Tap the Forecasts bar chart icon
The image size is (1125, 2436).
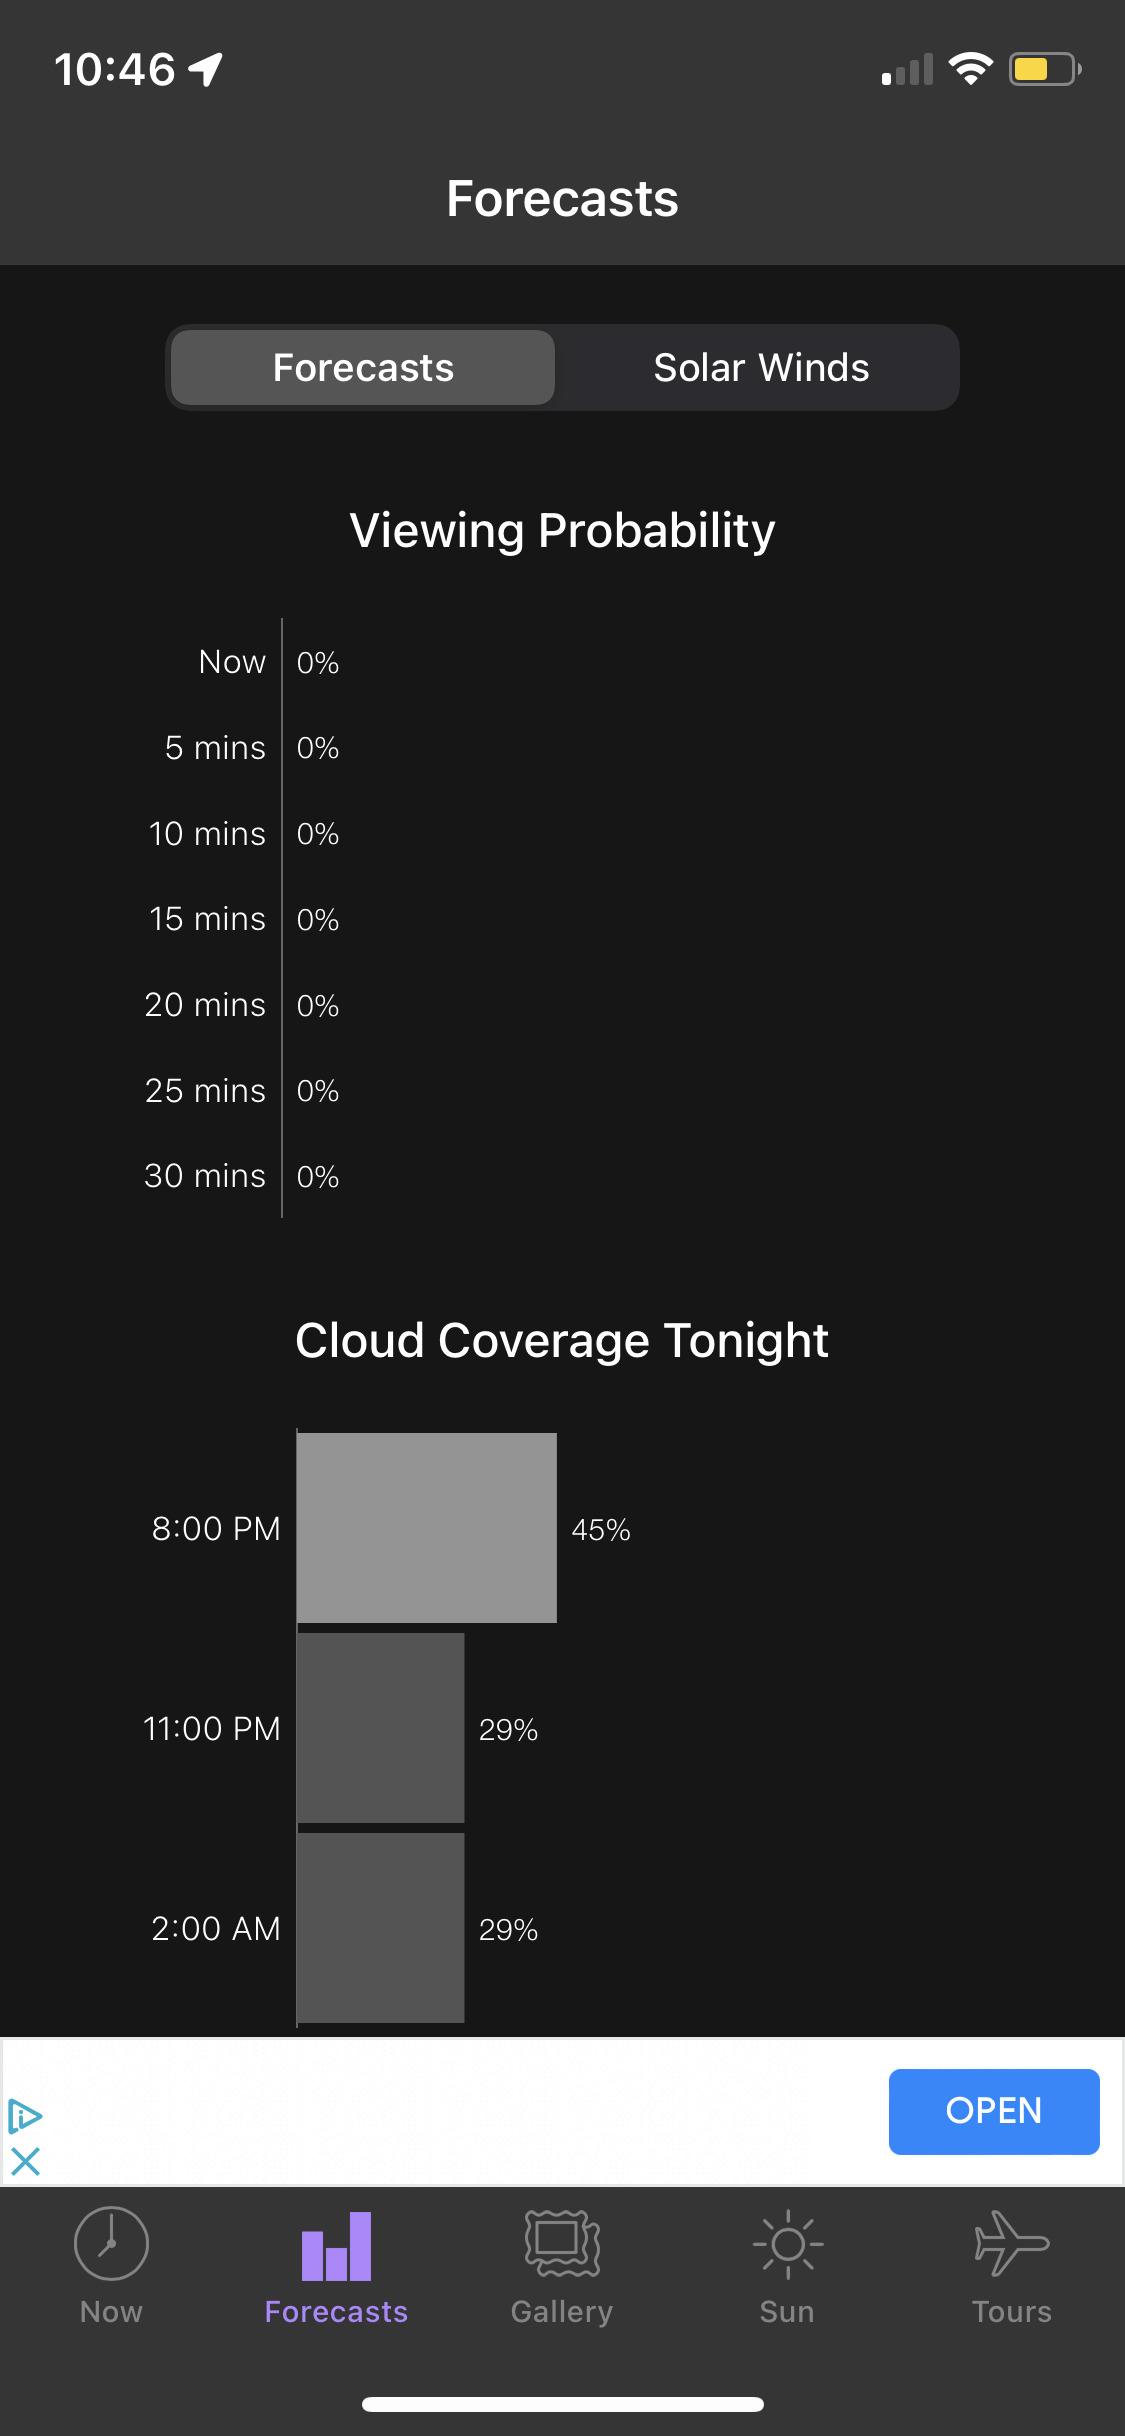pos(336,2246)
